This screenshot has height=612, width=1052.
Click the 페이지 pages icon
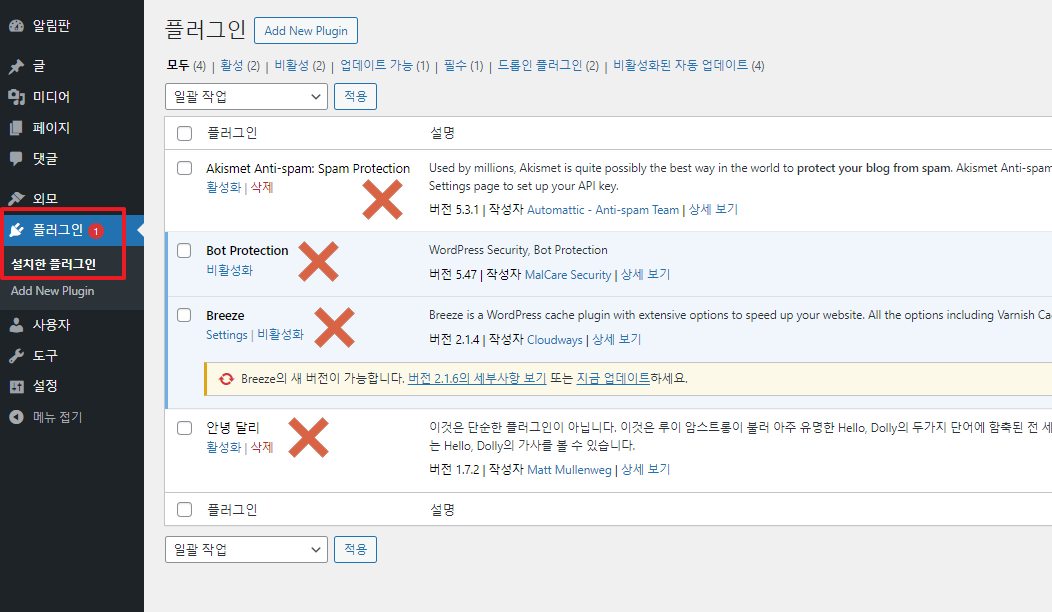click(x=17, y=128)
